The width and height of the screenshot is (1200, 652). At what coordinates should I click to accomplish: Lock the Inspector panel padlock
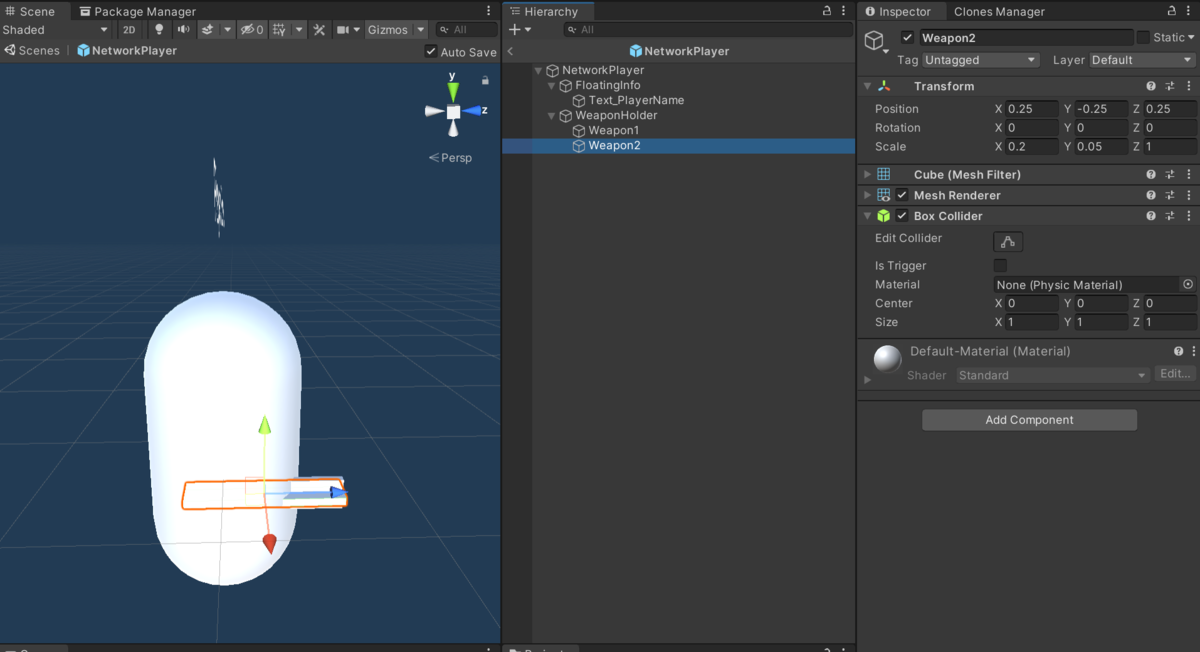1172,11
